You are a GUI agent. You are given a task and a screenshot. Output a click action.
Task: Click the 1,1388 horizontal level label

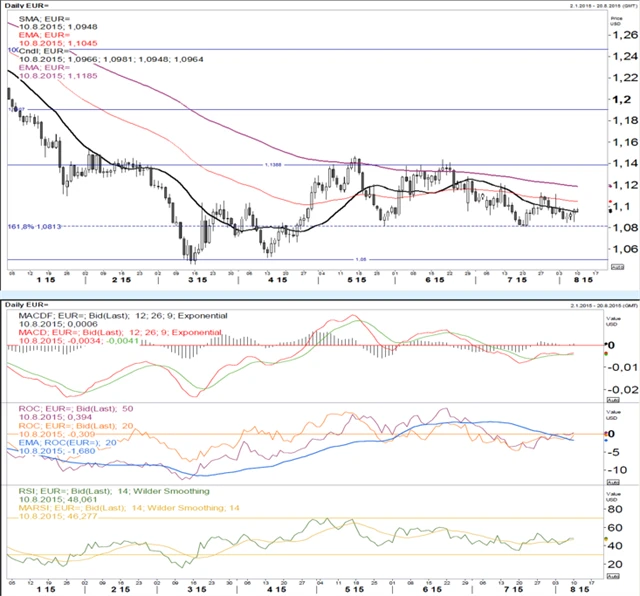[x=272, y=164]
